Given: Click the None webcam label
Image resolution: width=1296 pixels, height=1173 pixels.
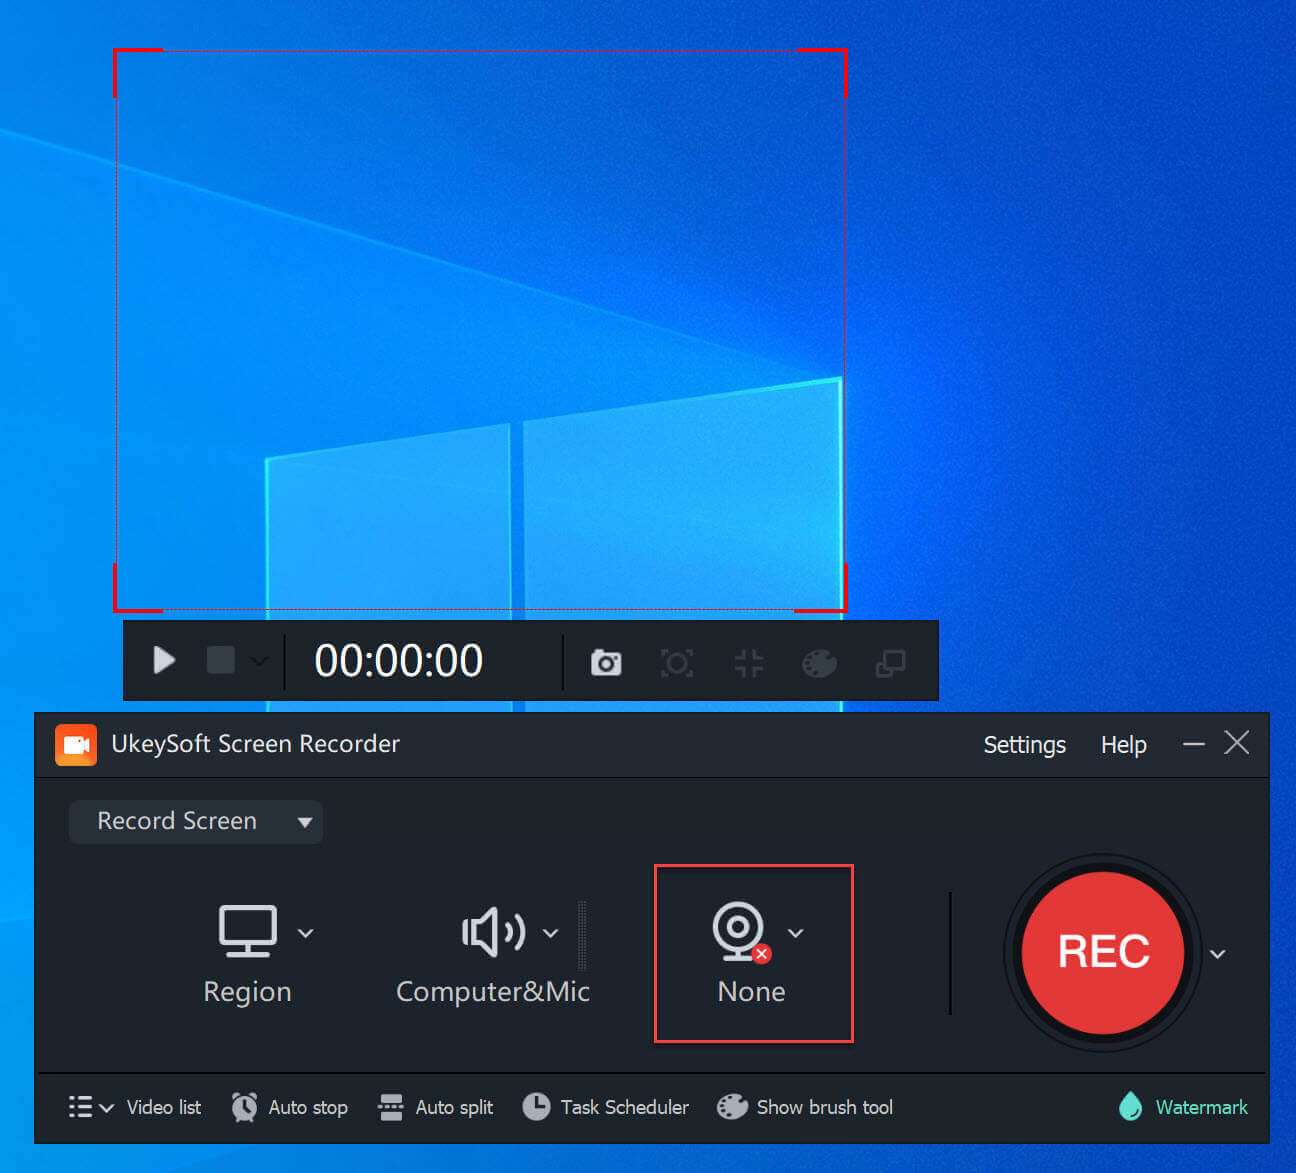Looking at the screenshot, I should click(x=751, y=992).
